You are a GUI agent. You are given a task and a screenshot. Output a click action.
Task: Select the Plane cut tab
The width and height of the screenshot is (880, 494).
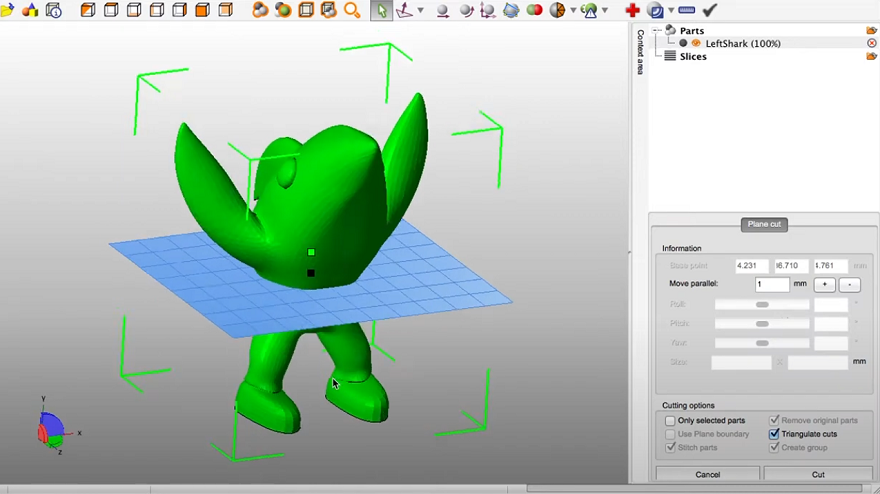click(764, 224)
